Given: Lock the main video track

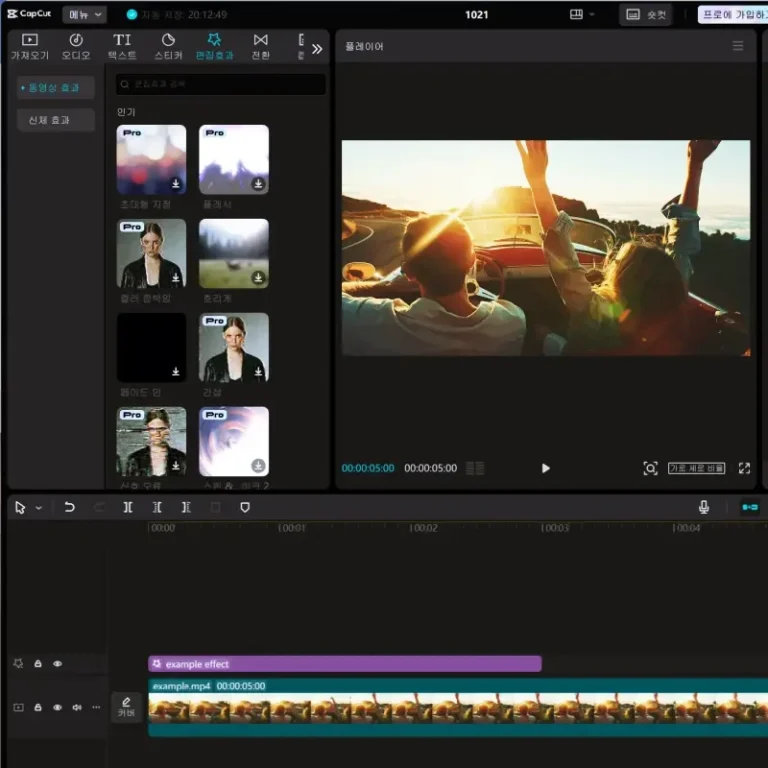Looking at the screenshot, I should (x=38, y=707).
